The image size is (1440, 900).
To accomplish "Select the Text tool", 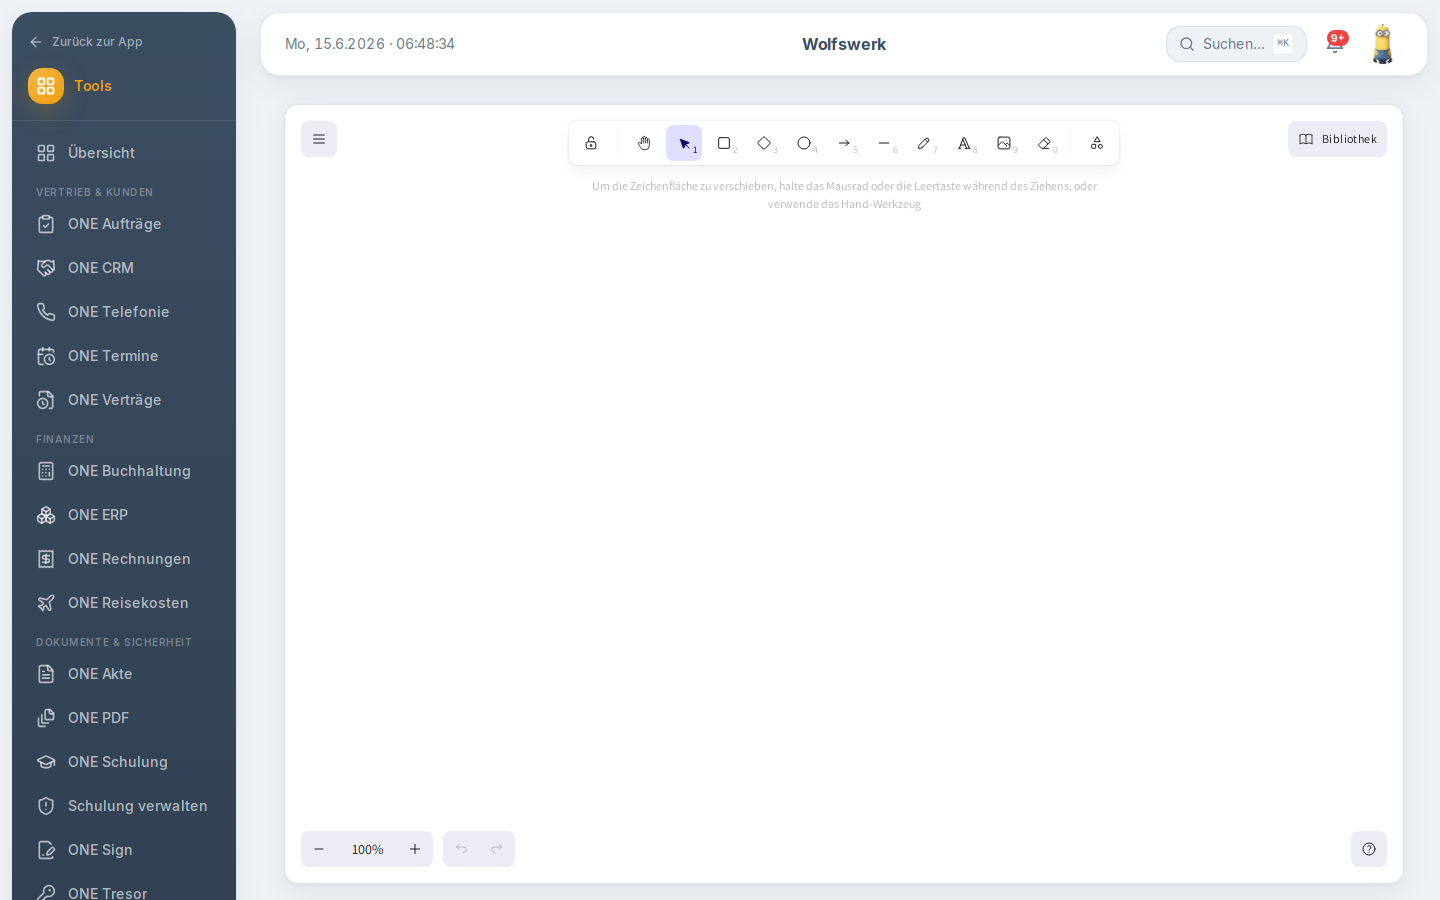I will tap(964, 143).
